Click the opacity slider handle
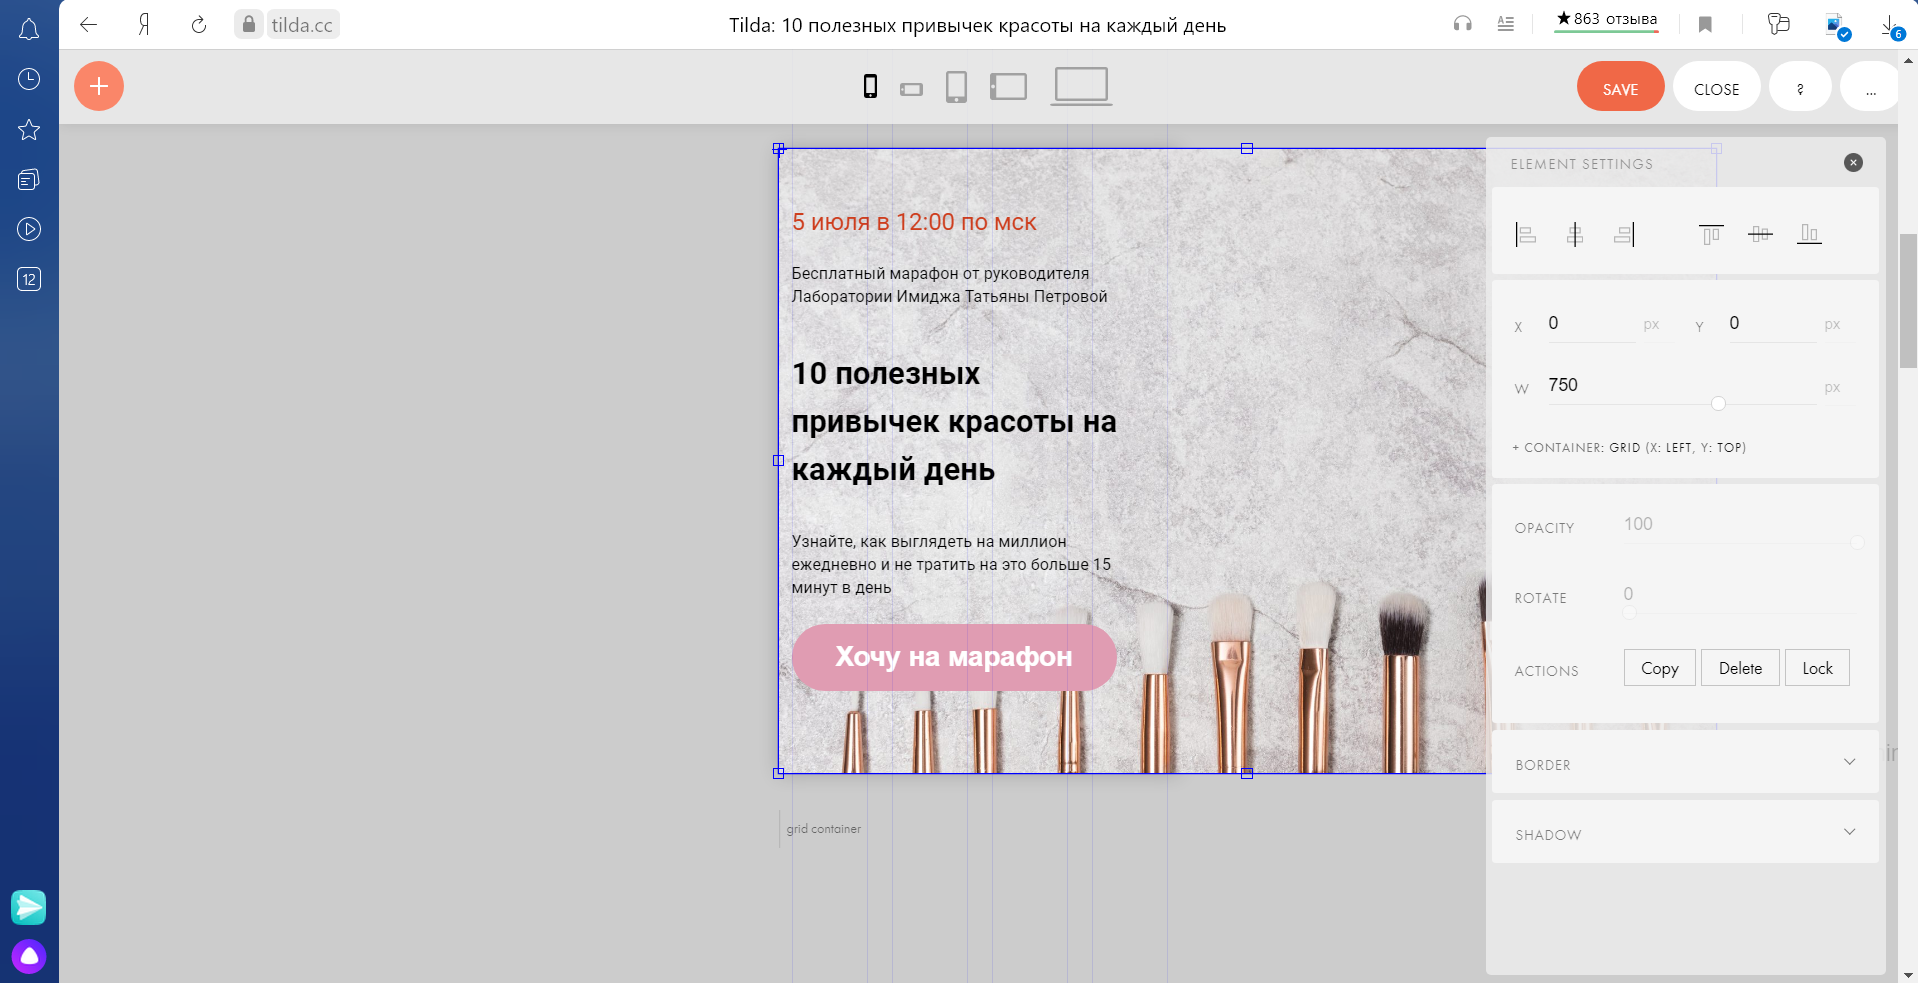Image resolution: width=1918 pixels, height=983 pixels. pyautogui.click(x=1857, y=542)
